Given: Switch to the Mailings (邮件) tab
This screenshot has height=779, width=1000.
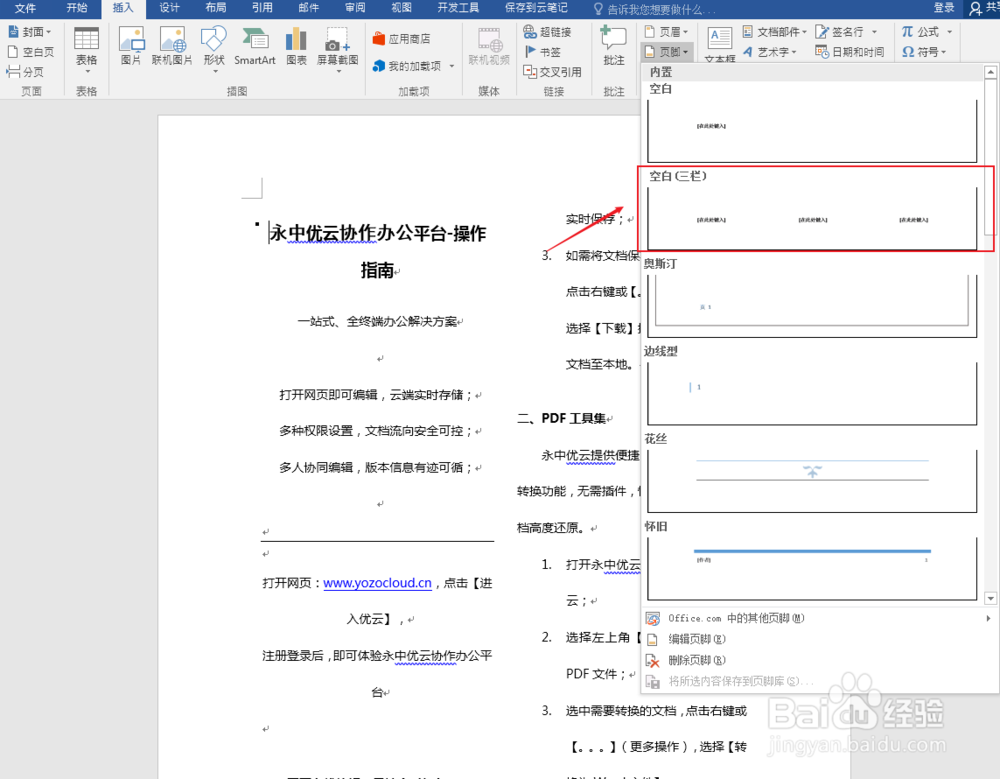Looking at the screenshot, I should (x=309, y=8).
